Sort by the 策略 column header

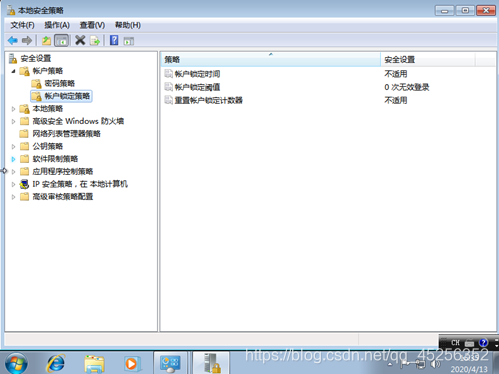click(x=270, y=59)
